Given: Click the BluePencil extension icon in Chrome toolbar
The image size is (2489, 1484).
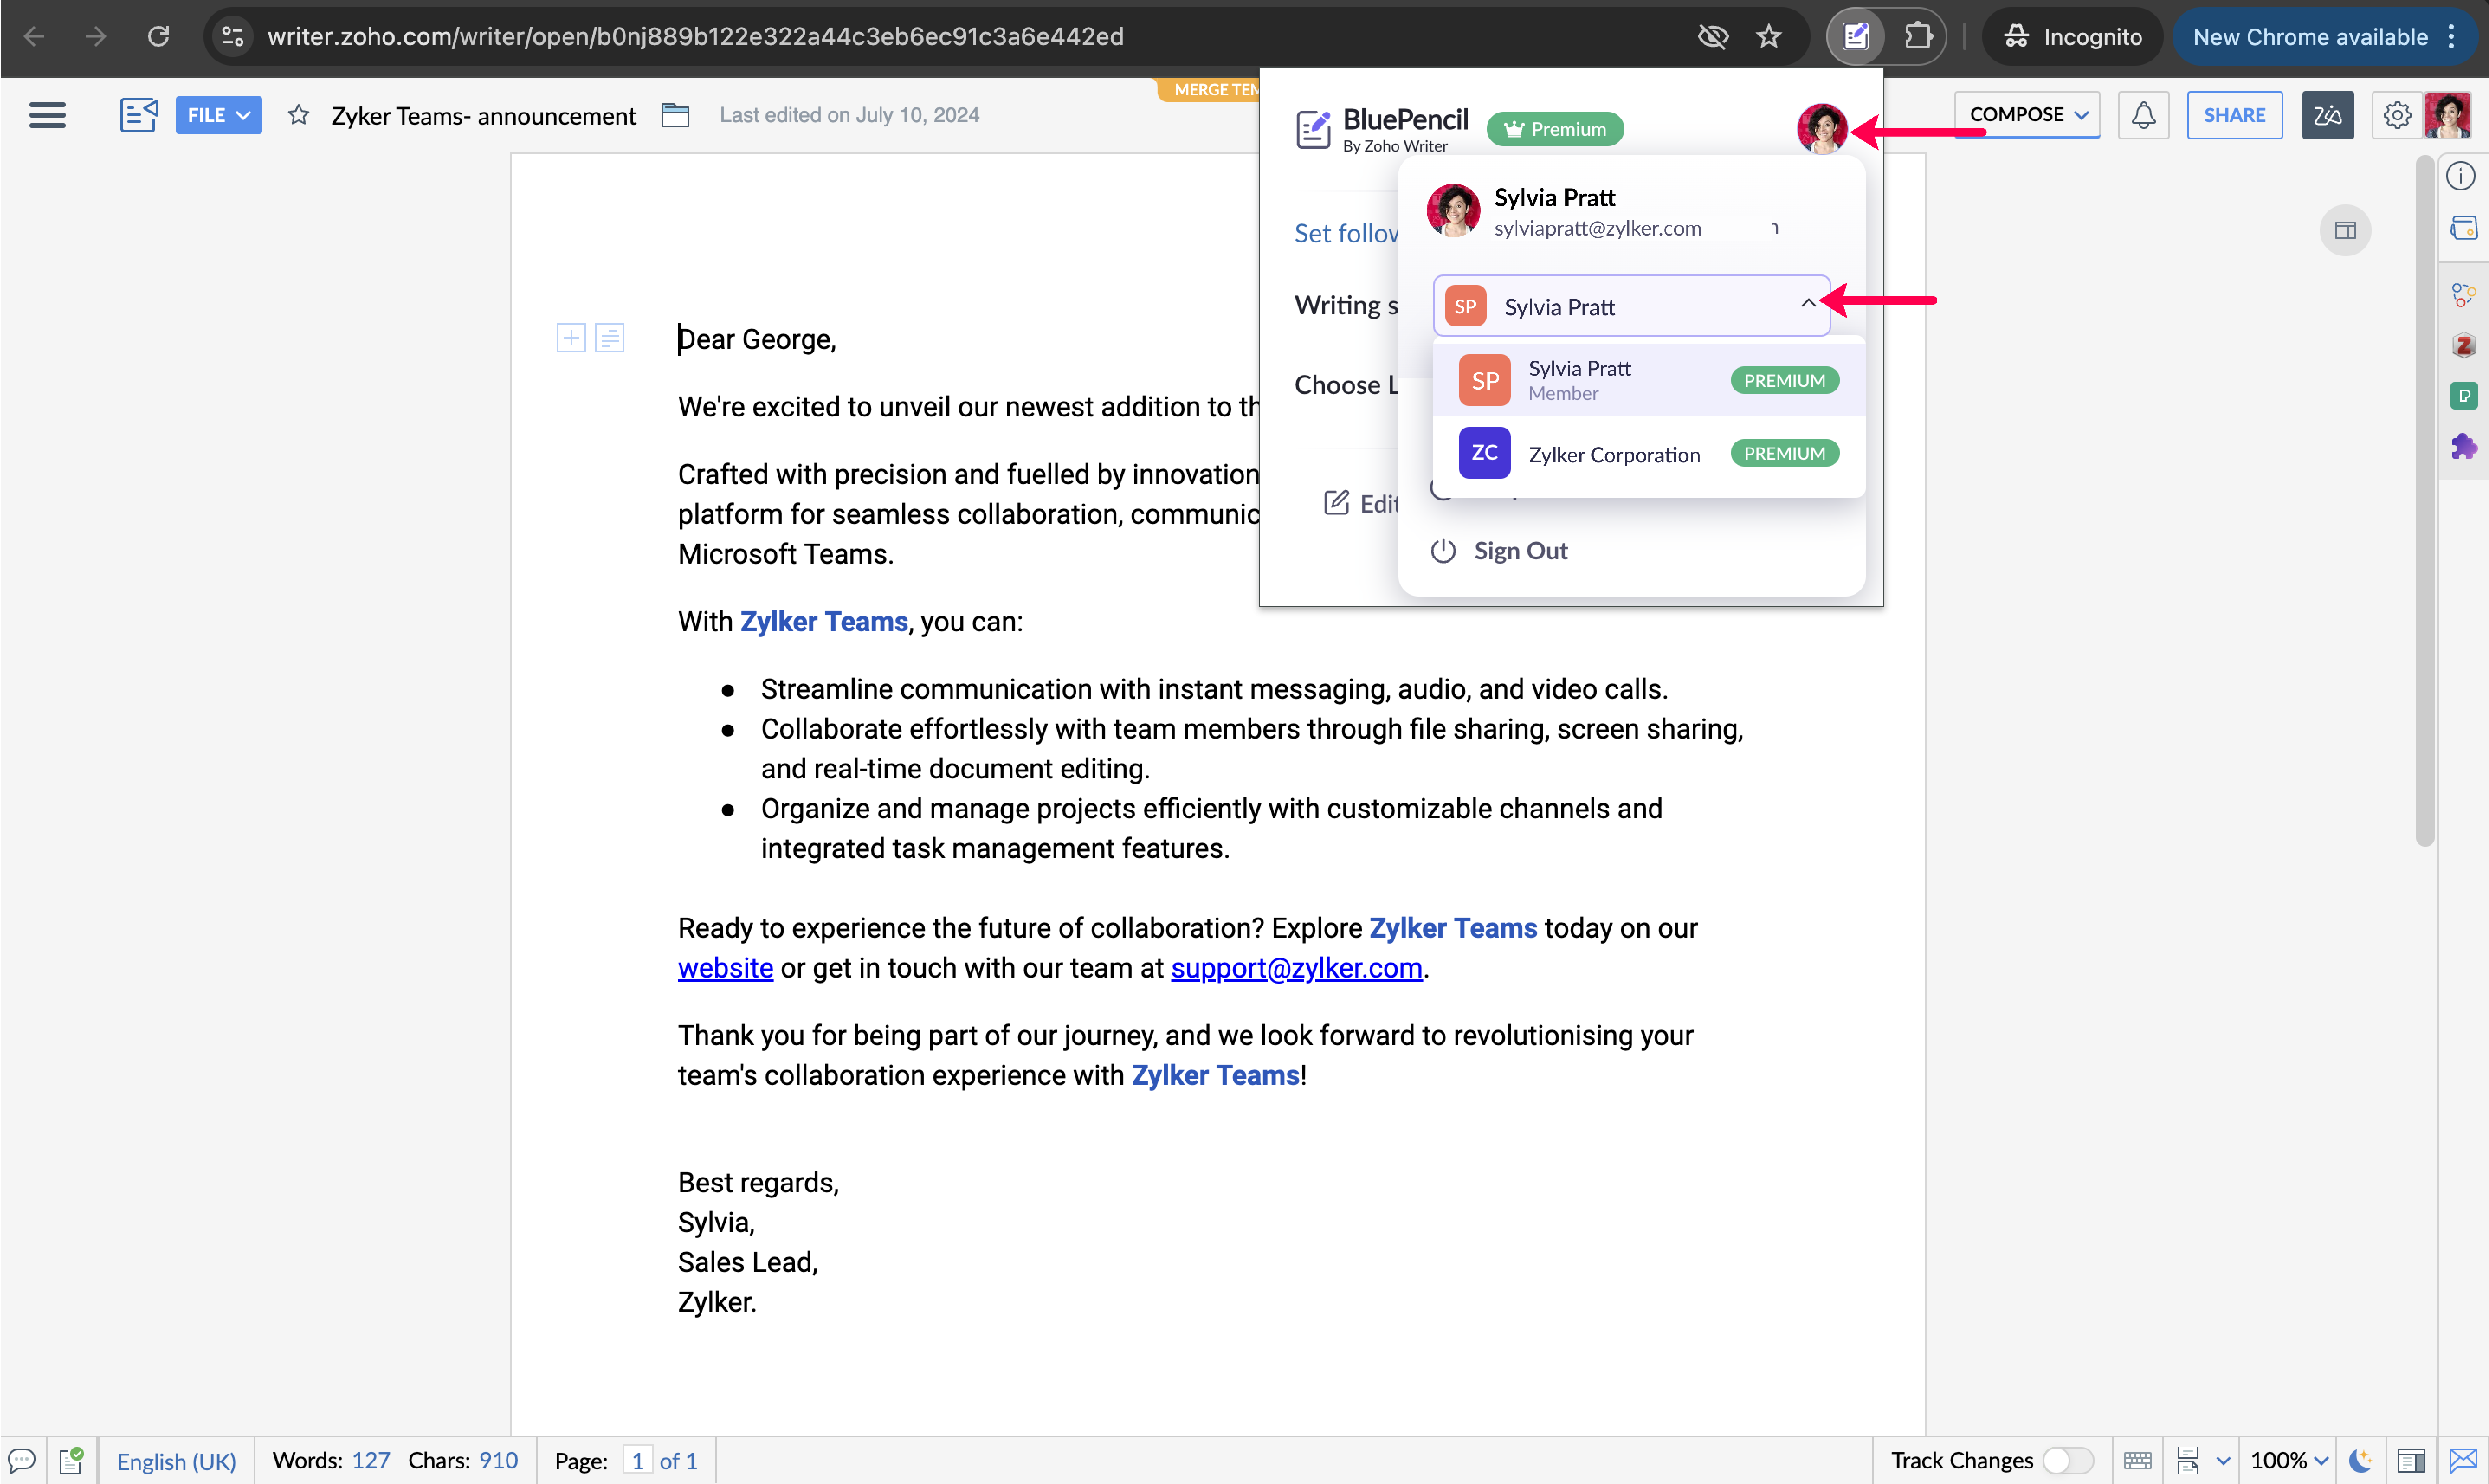Looking at the screenshot, I should [x=1856, y=37].
